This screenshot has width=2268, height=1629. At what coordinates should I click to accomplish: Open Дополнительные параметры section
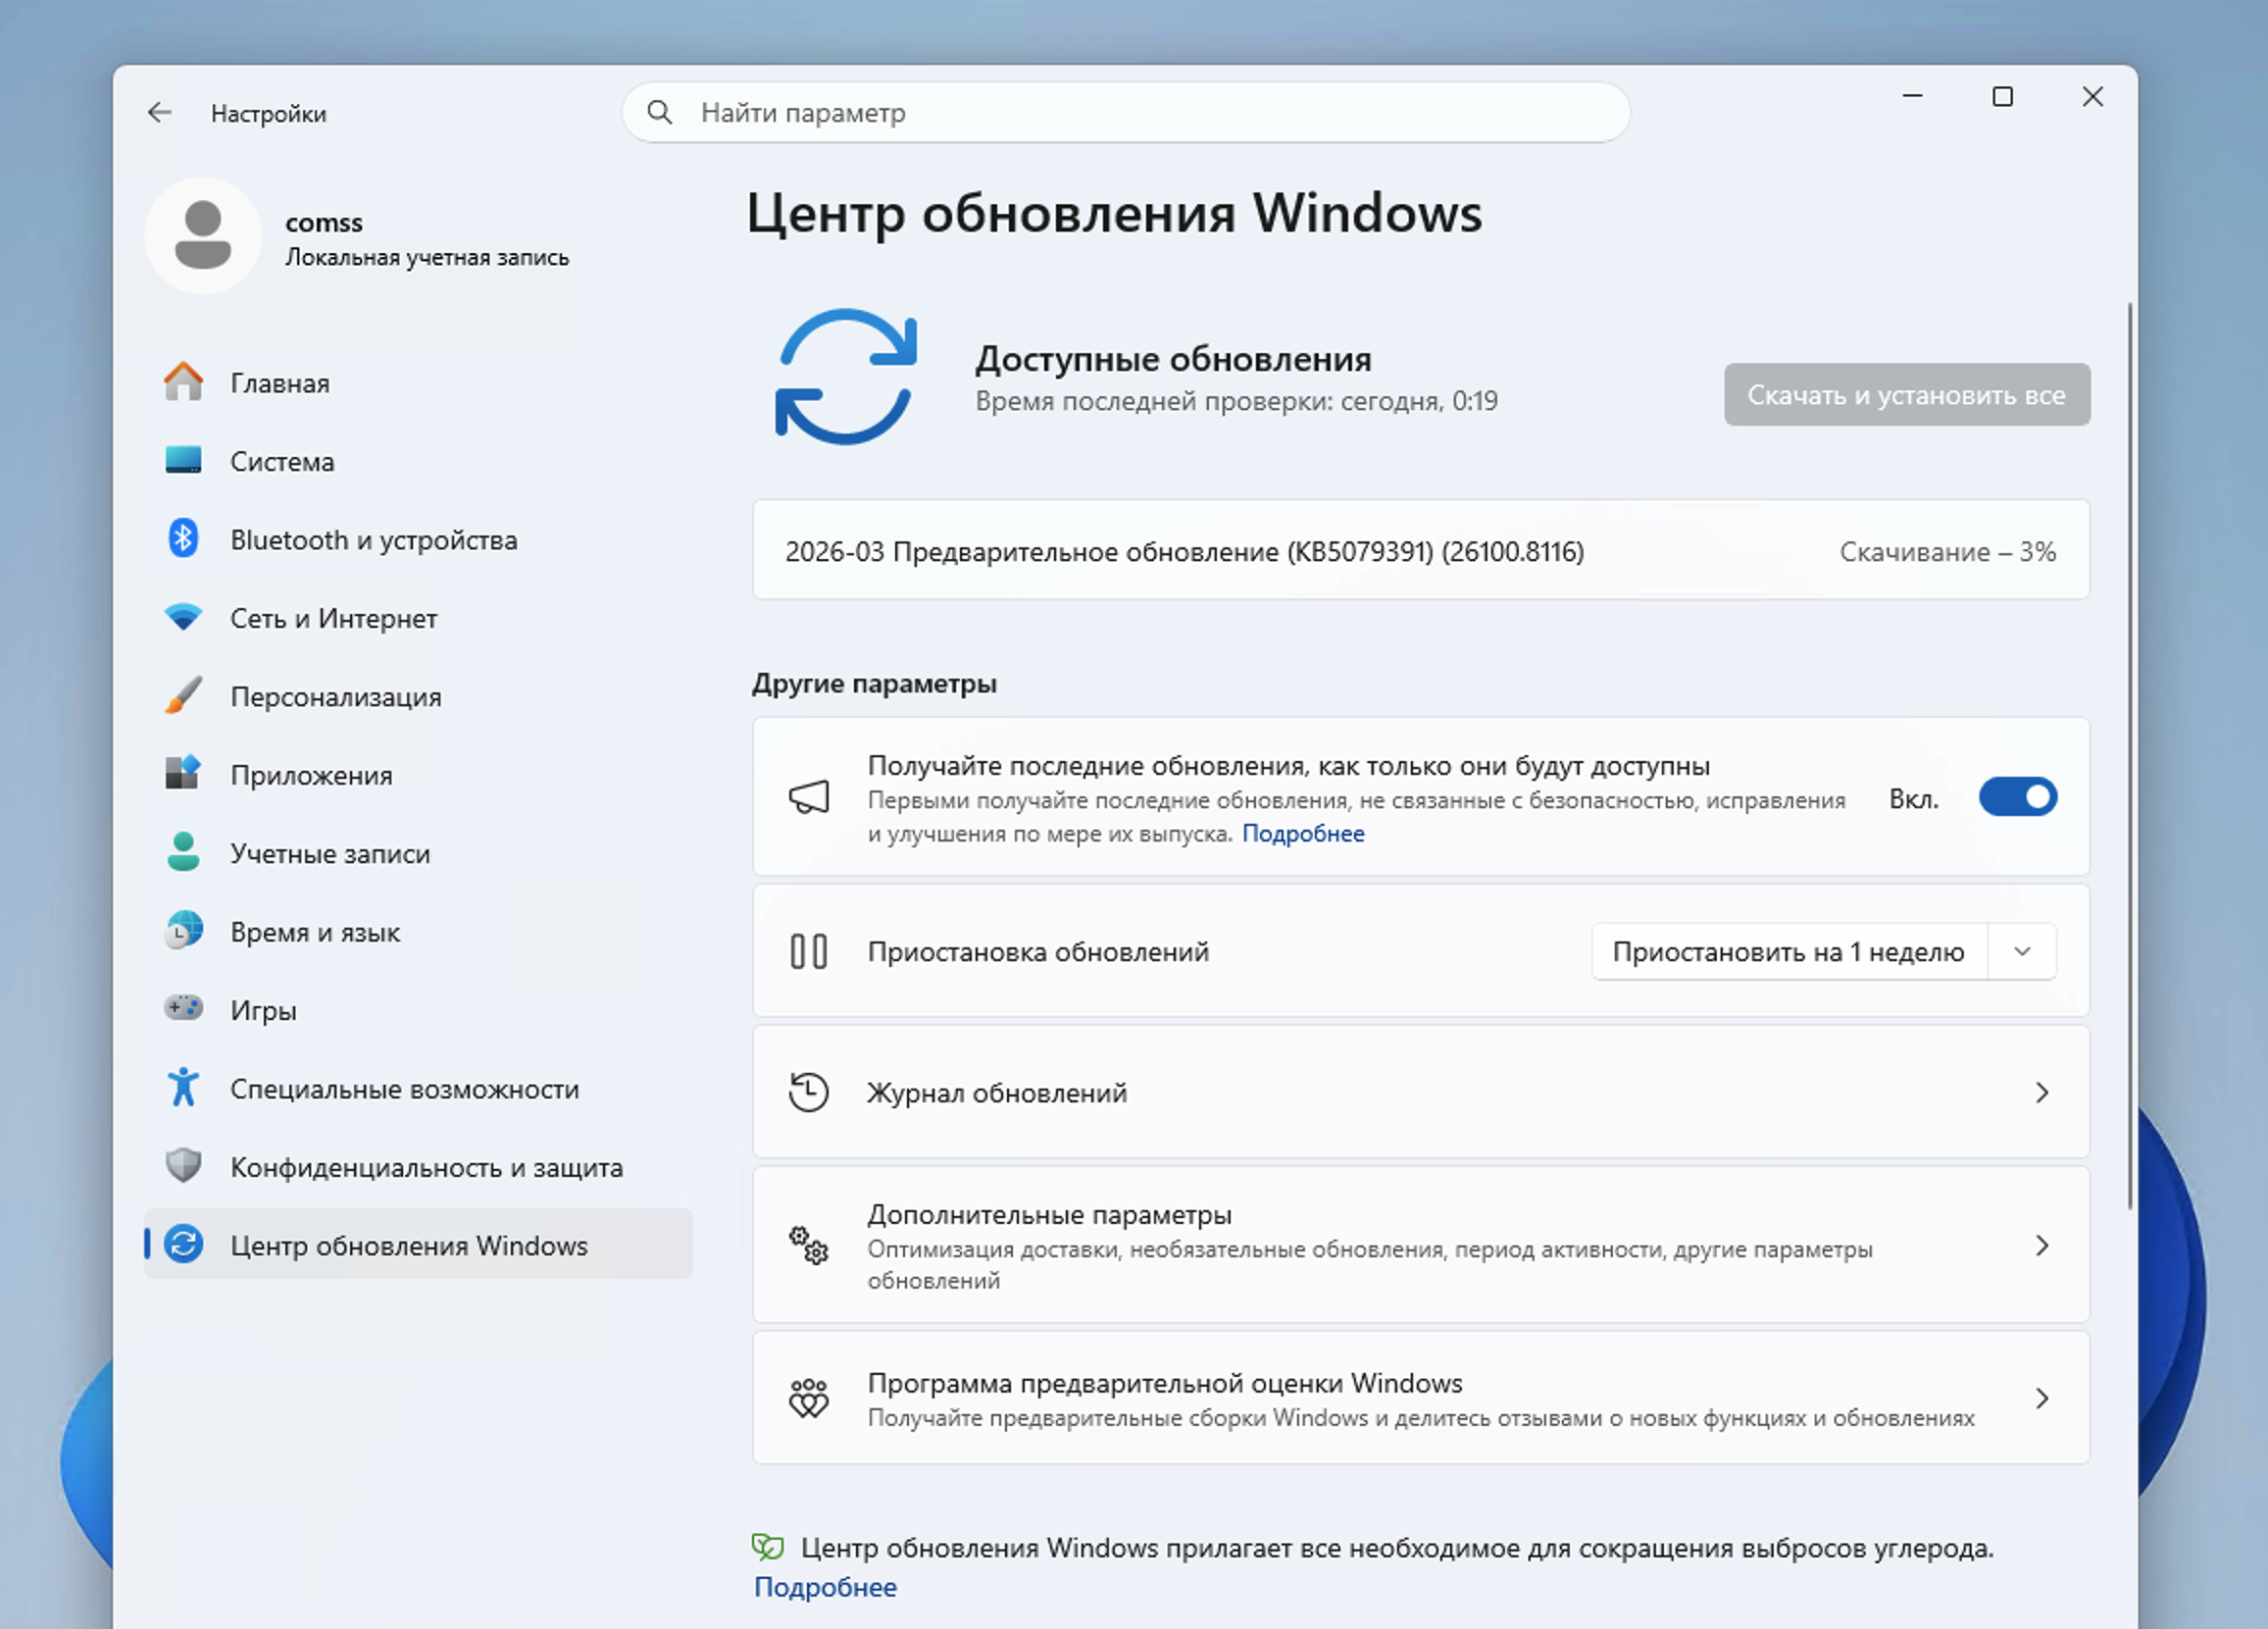[x=1420, y=1245]
